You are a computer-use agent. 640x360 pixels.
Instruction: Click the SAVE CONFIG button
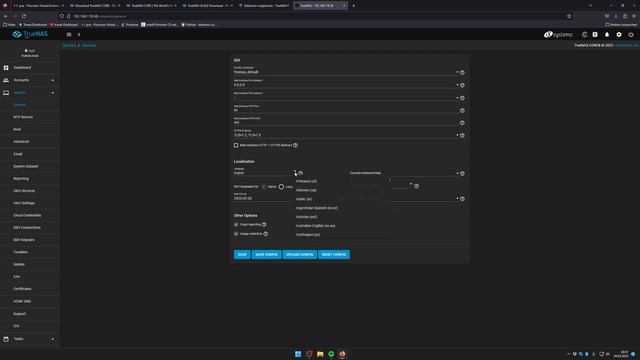pyautogui.click(x=266, y=255)
